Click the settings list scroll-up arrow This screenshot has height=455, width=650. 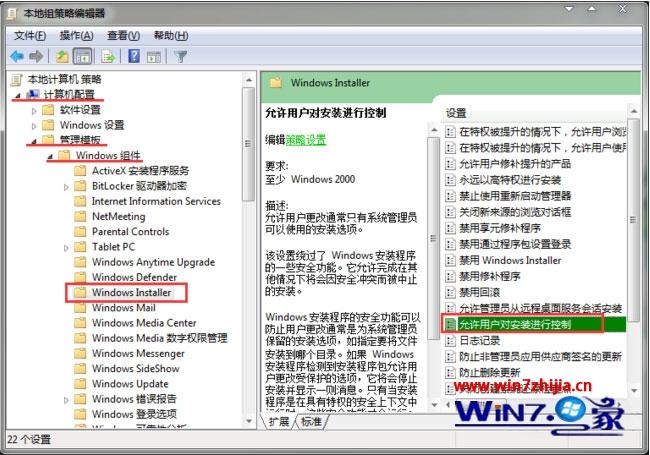[633, 111]
